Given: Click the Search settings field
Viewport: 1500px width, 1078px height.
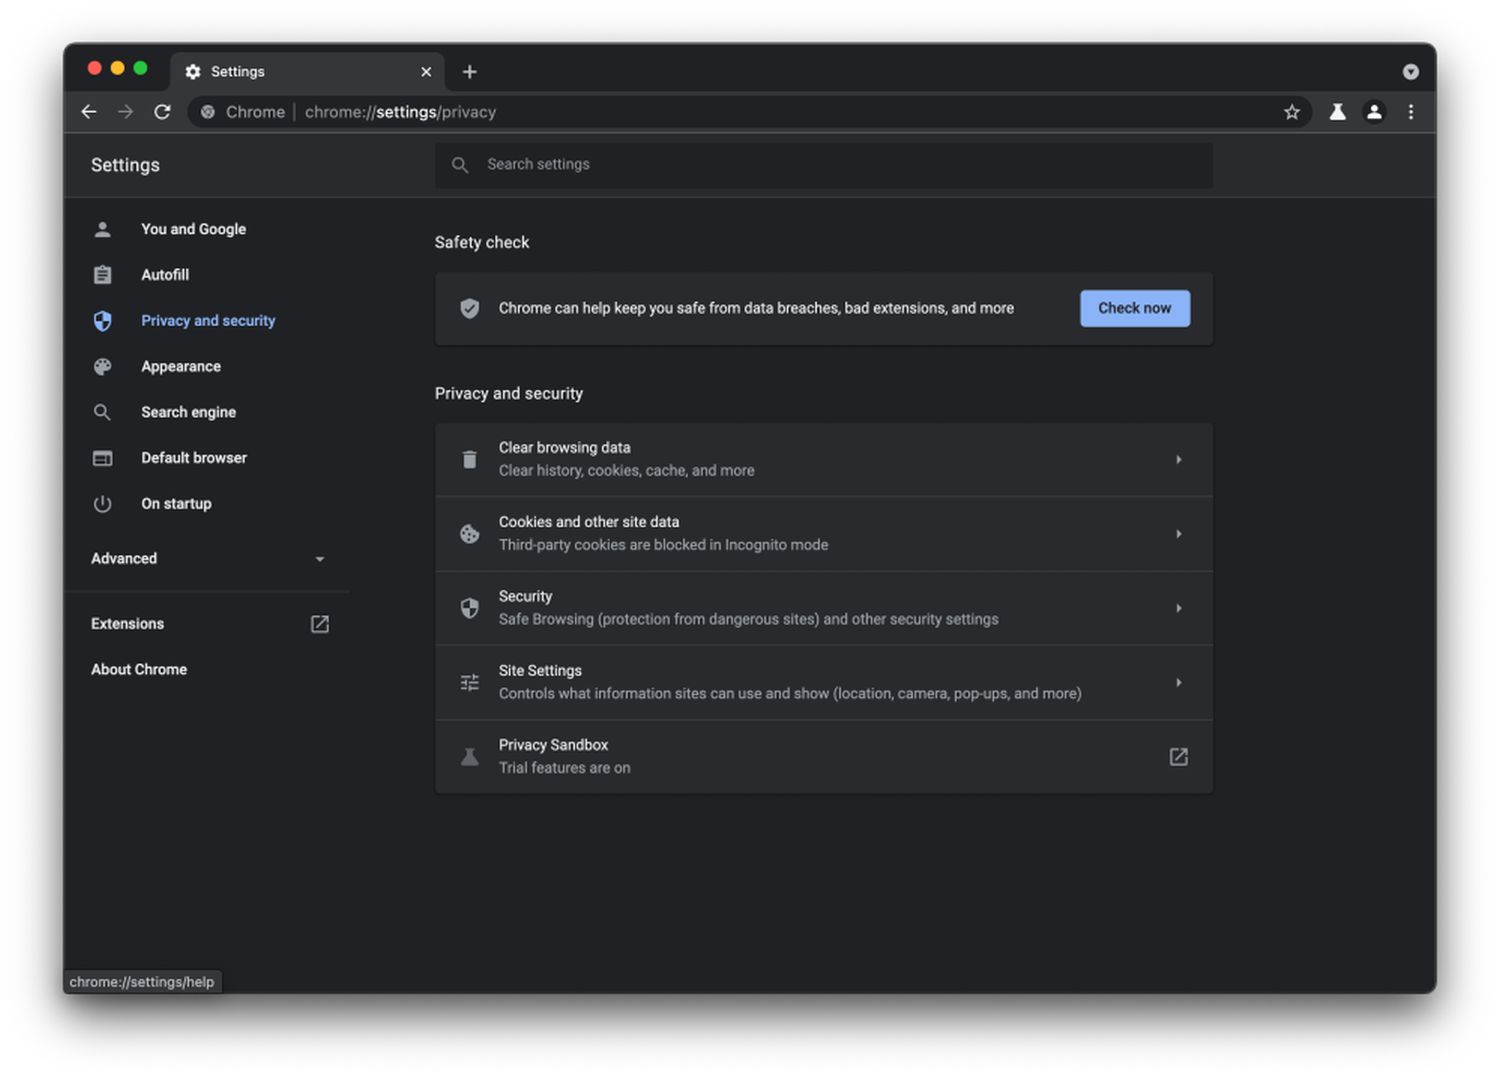Looking at the screenshot, I should [840, 165].
